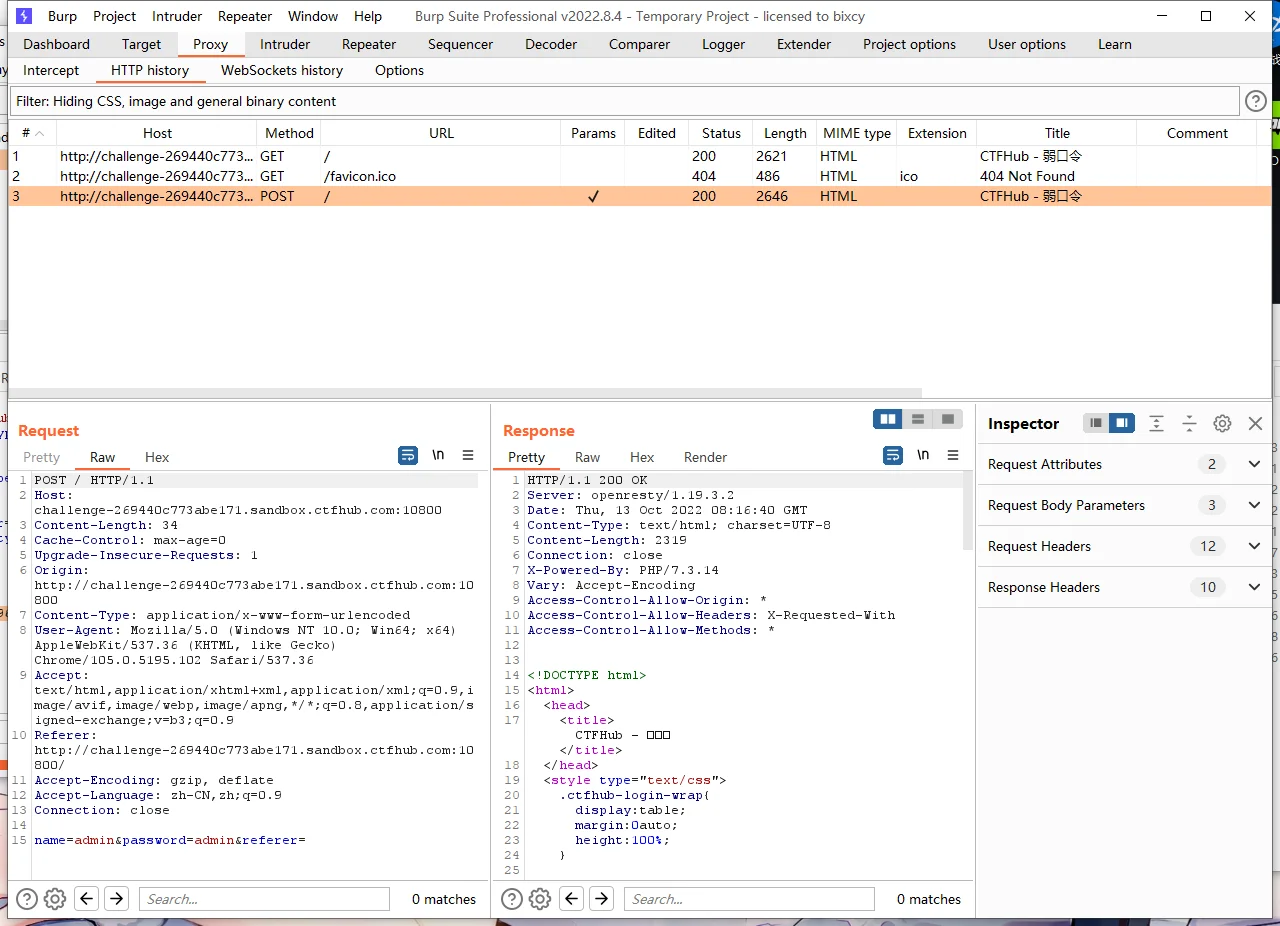Close the Inspector panel
Image resolution: width=1280 pixels, height=926 pixels.
[1256, 423]
